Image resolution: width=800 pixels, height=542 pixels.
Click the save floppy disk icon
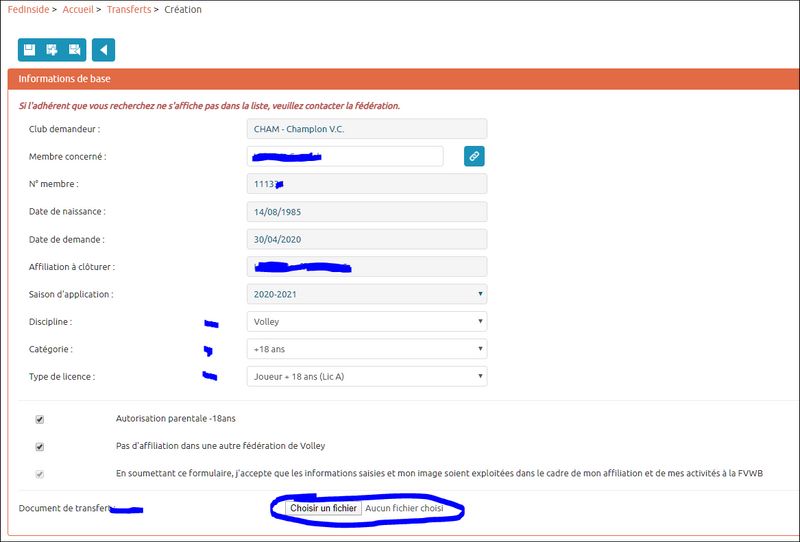coord(29,50)
